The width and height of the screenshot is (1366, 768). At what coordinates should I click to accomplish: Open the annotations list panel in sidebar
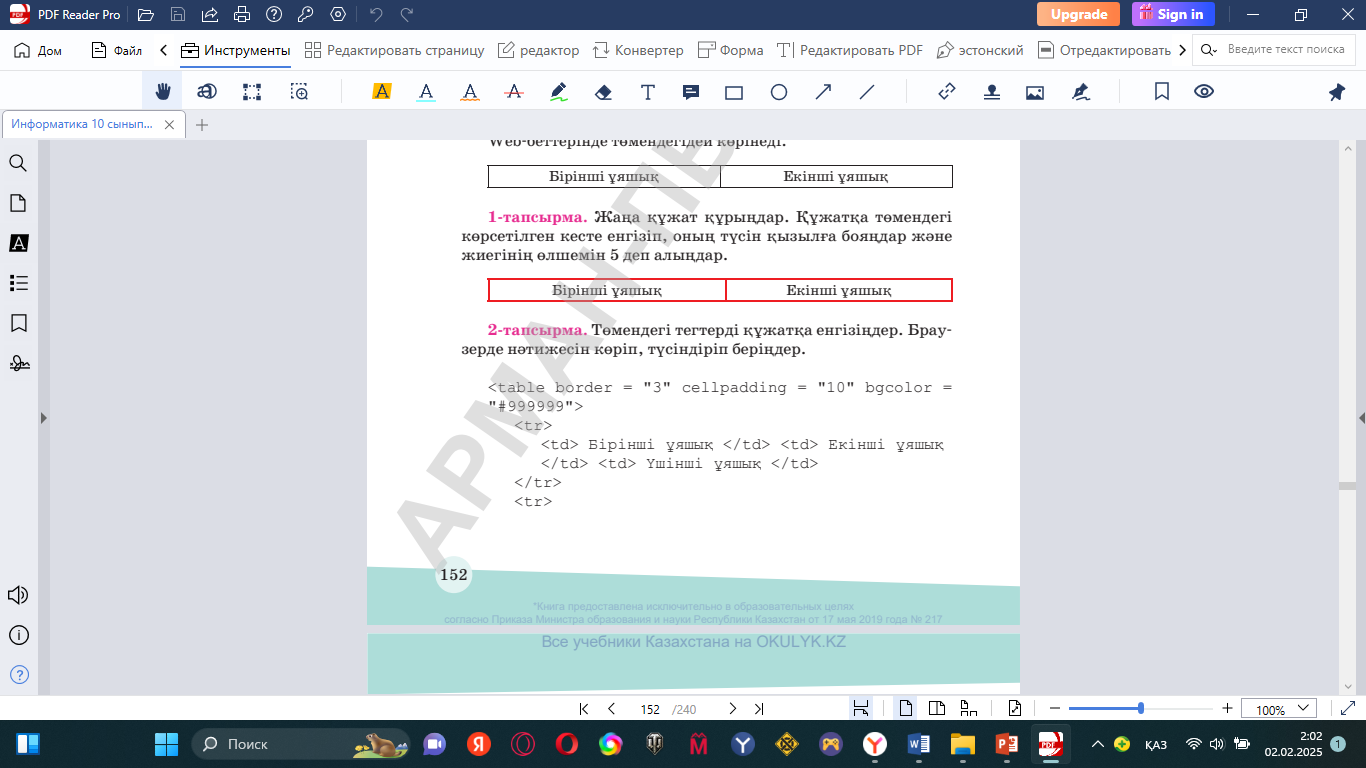pyautogui.click(x=18, y=243)
